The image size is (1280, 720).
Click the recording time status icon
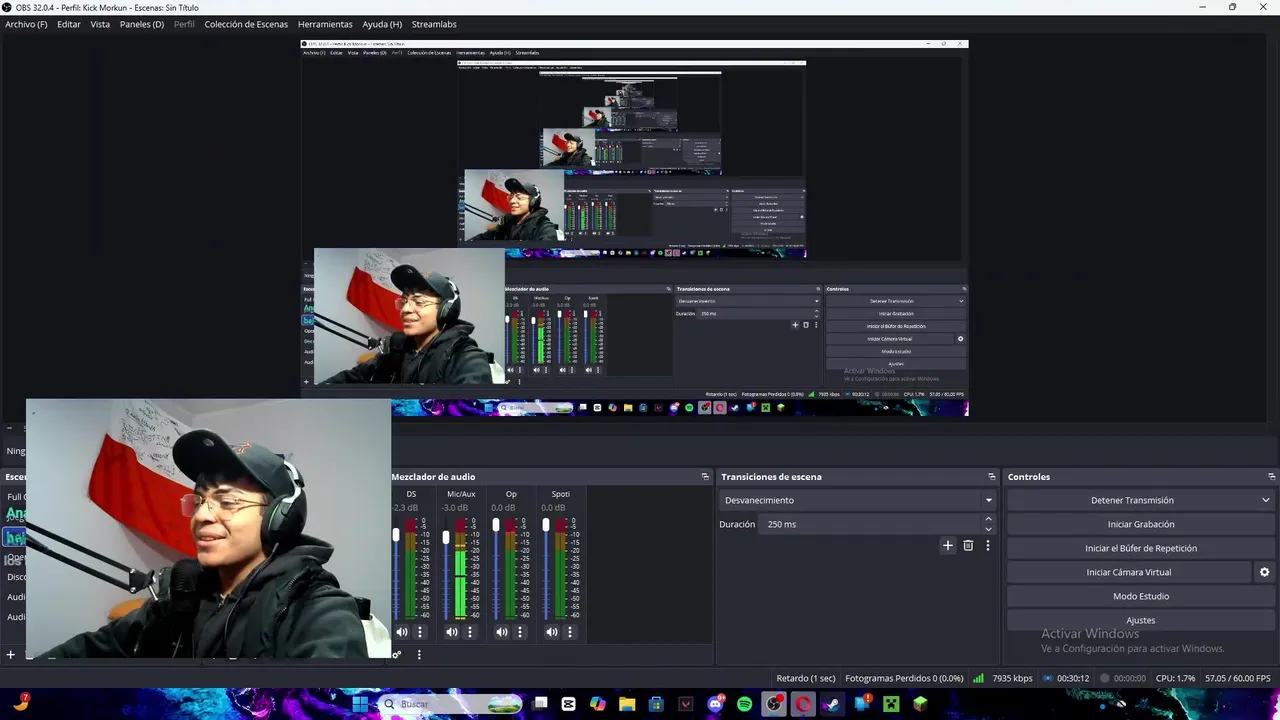(x=1105, y=678)
